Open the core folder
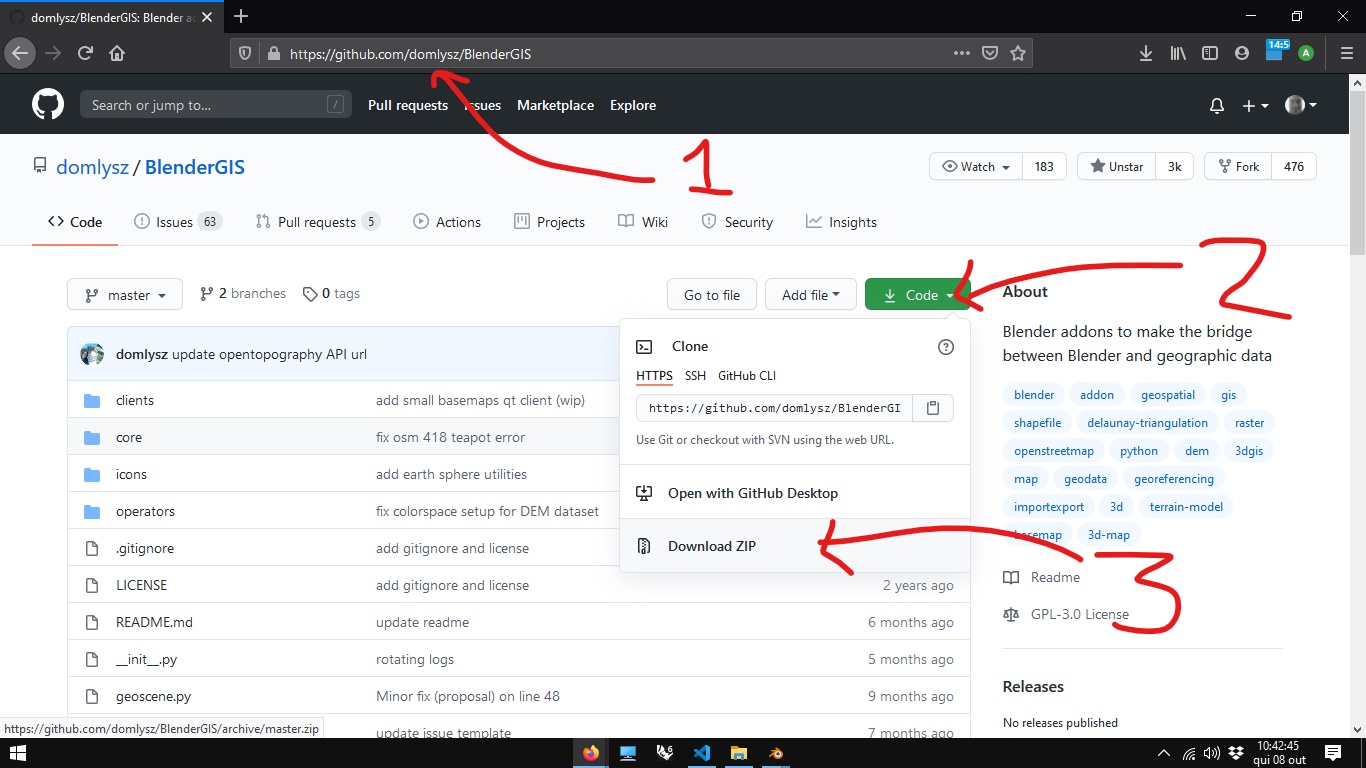 129,437
